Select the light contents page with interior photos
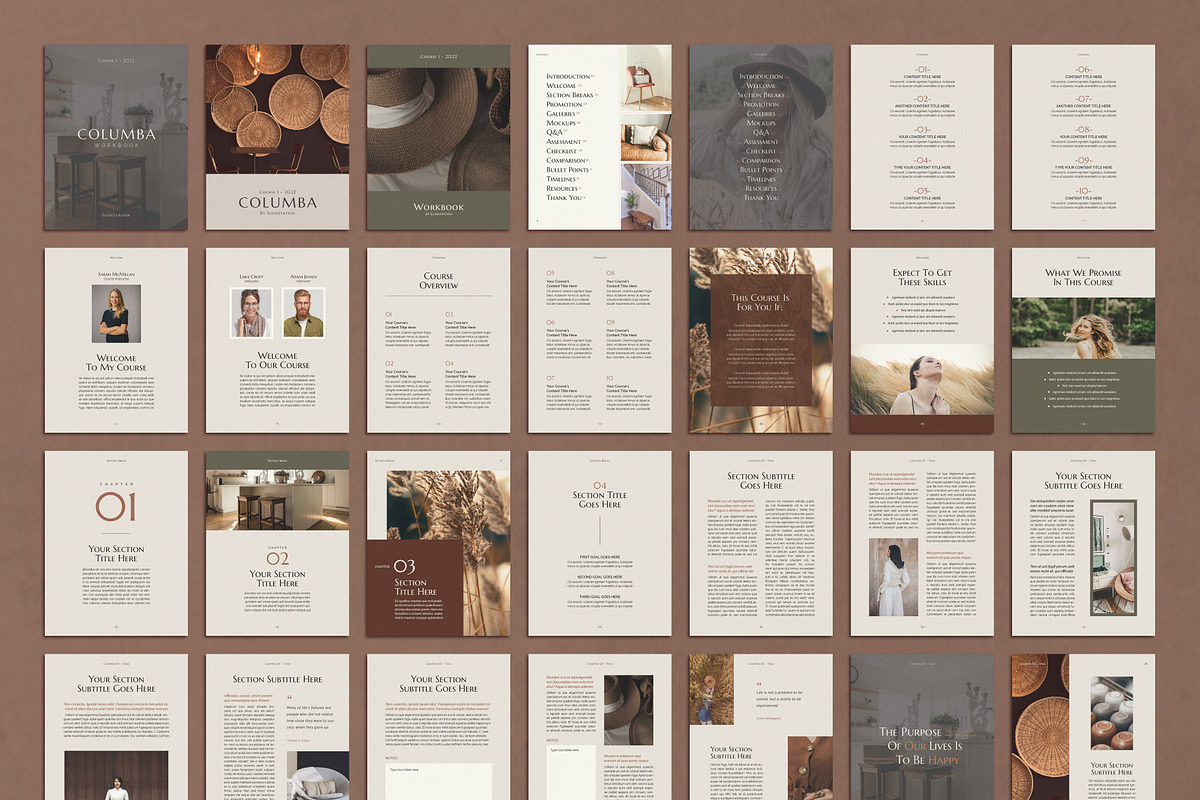Image resolution: width=1200 pixels, height=800 pixels. (x=600, y=137)
